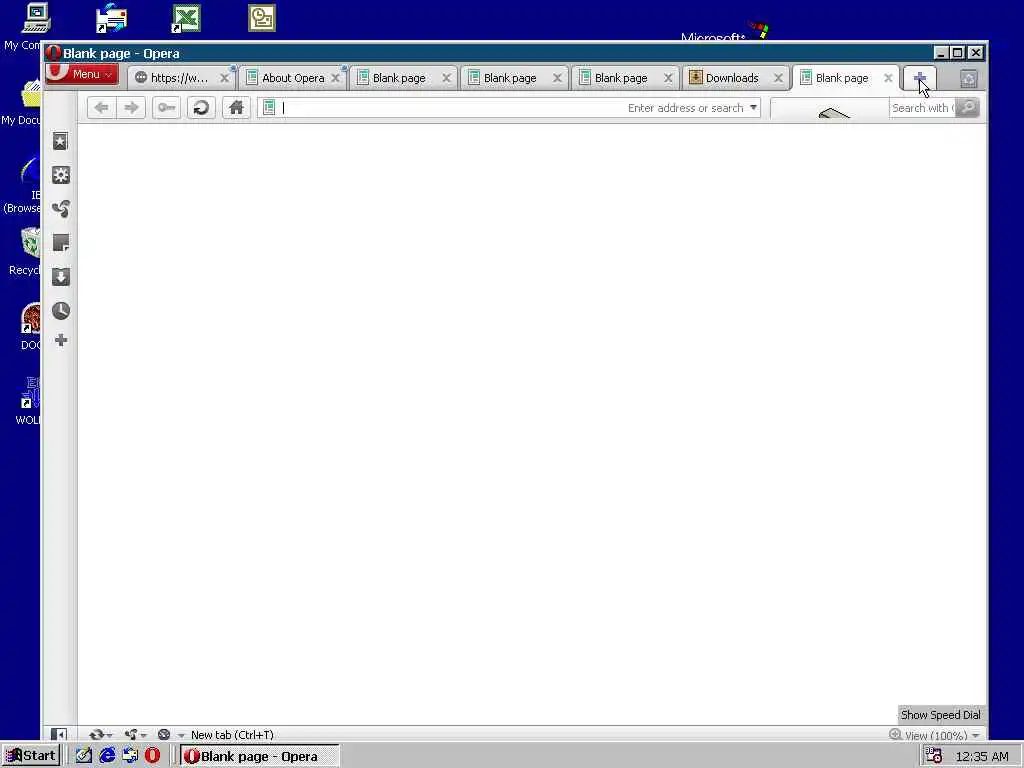Click the search magnifier button

pos(967,108)
